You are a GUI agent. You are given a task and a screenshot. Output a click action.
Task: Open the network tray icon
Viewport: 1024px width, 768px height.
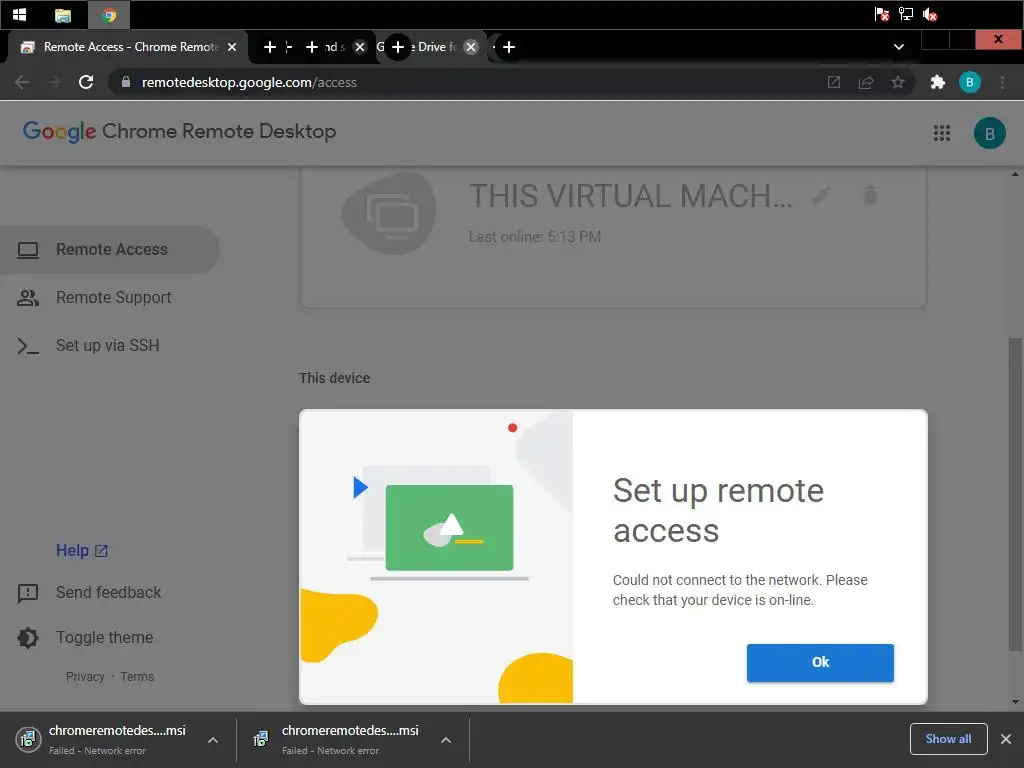pos(905,14)
